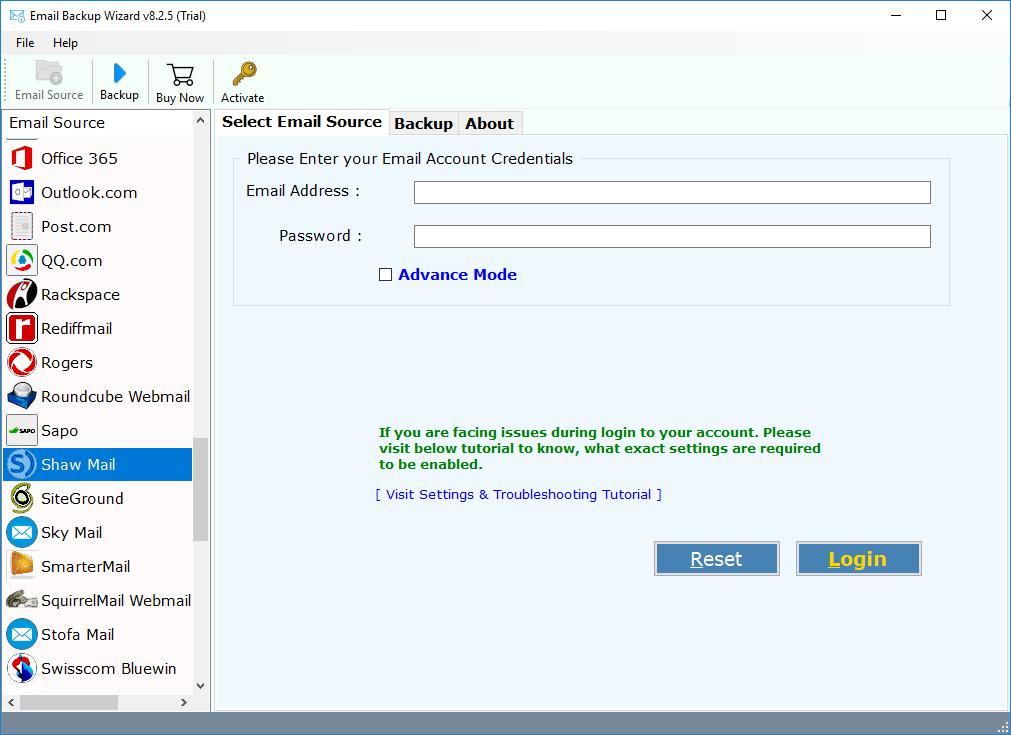
Task: Select the Outlook.com icon
Action: coord(22,193)
